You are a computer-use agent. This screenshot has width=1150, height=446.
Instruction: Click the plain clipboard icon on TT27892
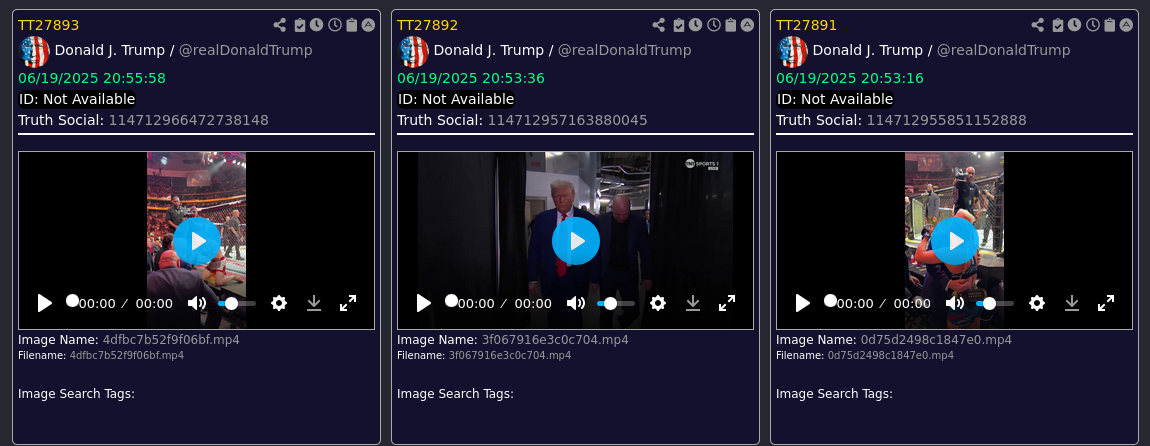click(x=730, y=25)
